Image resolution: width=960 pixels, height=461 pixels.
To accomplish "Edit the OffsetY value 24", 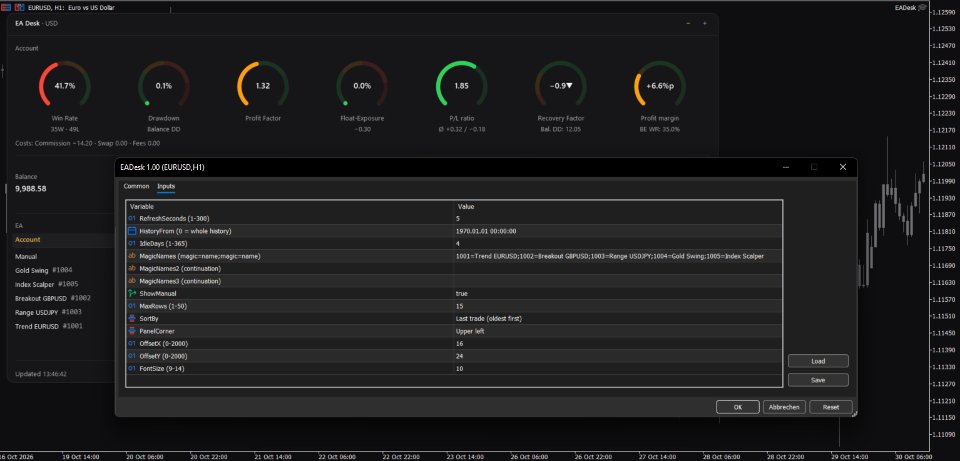I will click(617, 356).
